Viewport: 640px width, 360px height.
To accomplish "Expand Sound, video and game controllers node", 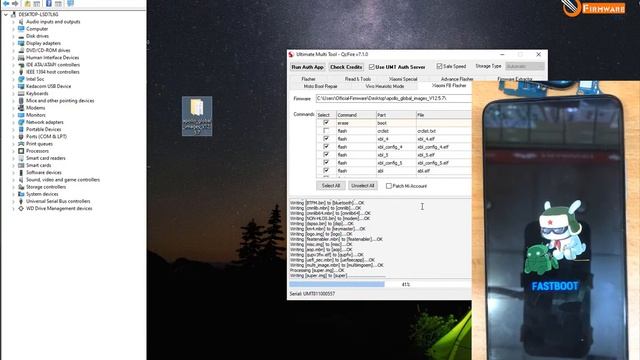I will (x=13, y=180).
